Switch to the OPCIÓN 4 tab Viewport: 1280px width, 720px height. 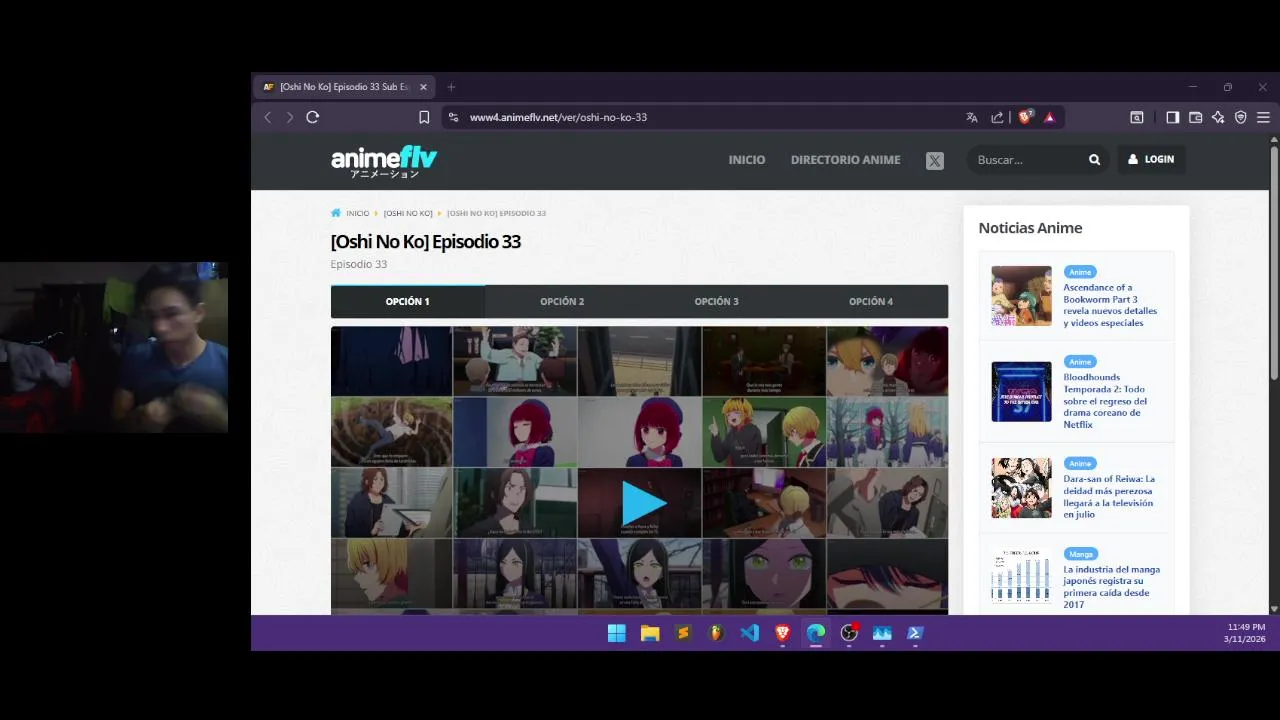[x=871, y=301]
